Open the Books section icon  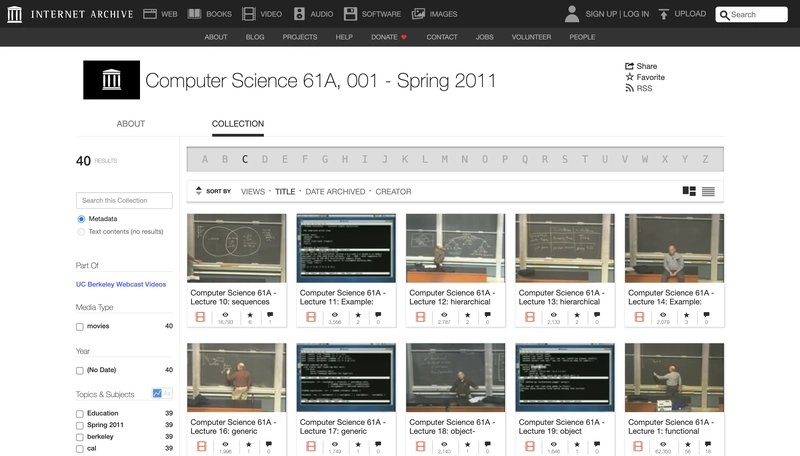[194, 14]
